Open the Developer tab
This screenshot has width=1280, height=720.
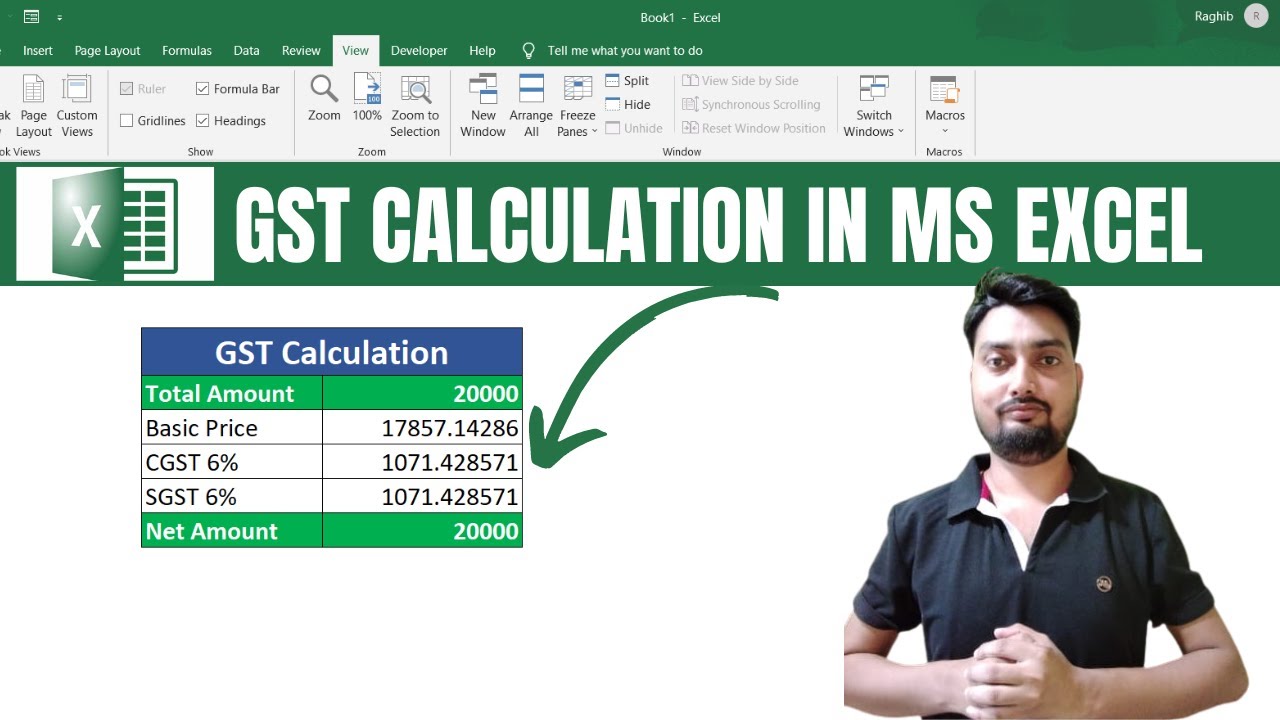[x=419, y=50]
